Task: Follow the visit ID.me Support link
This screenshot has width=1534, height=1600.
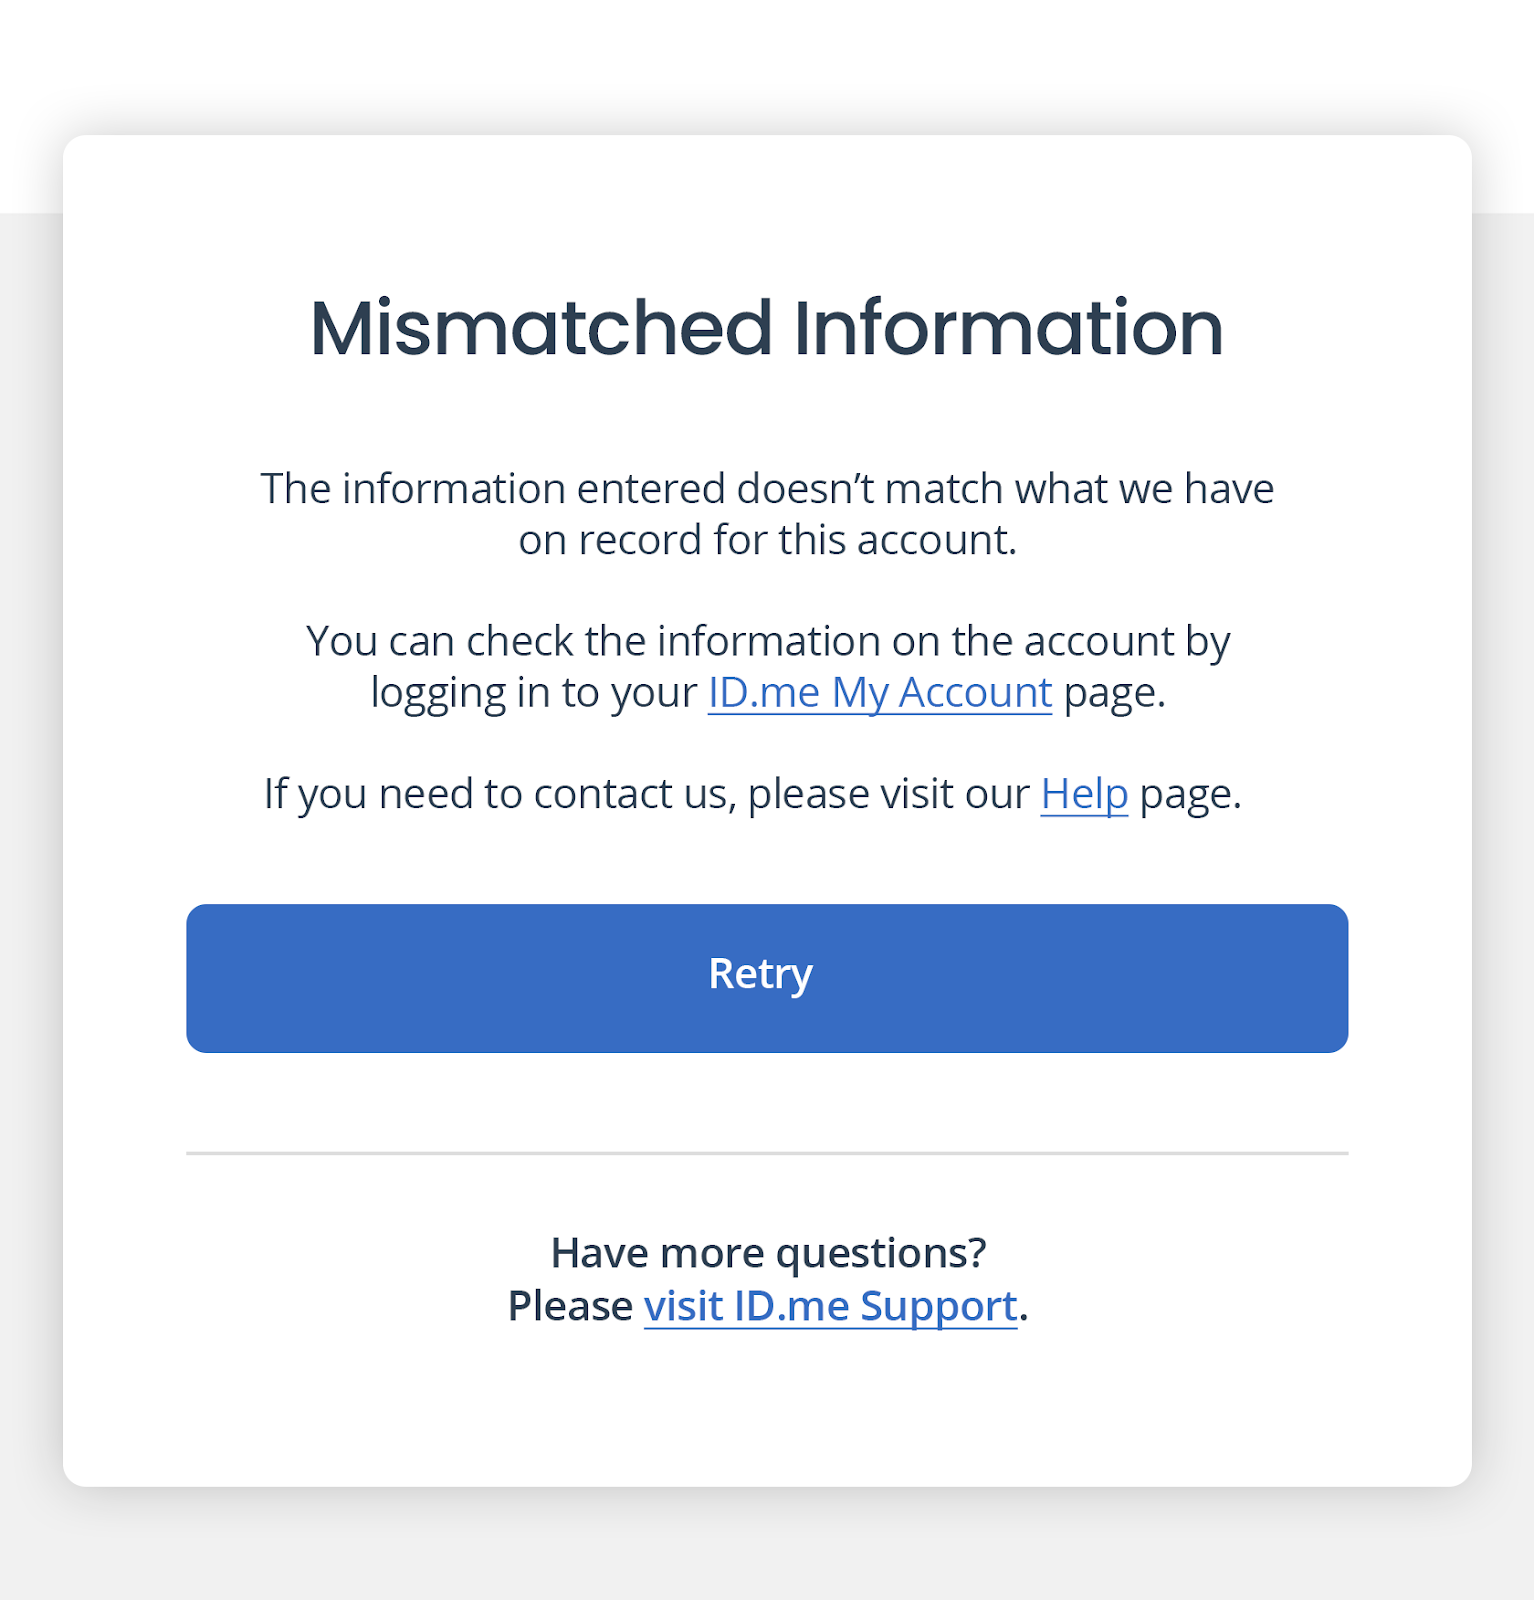Action: [x=830, y=1306]
